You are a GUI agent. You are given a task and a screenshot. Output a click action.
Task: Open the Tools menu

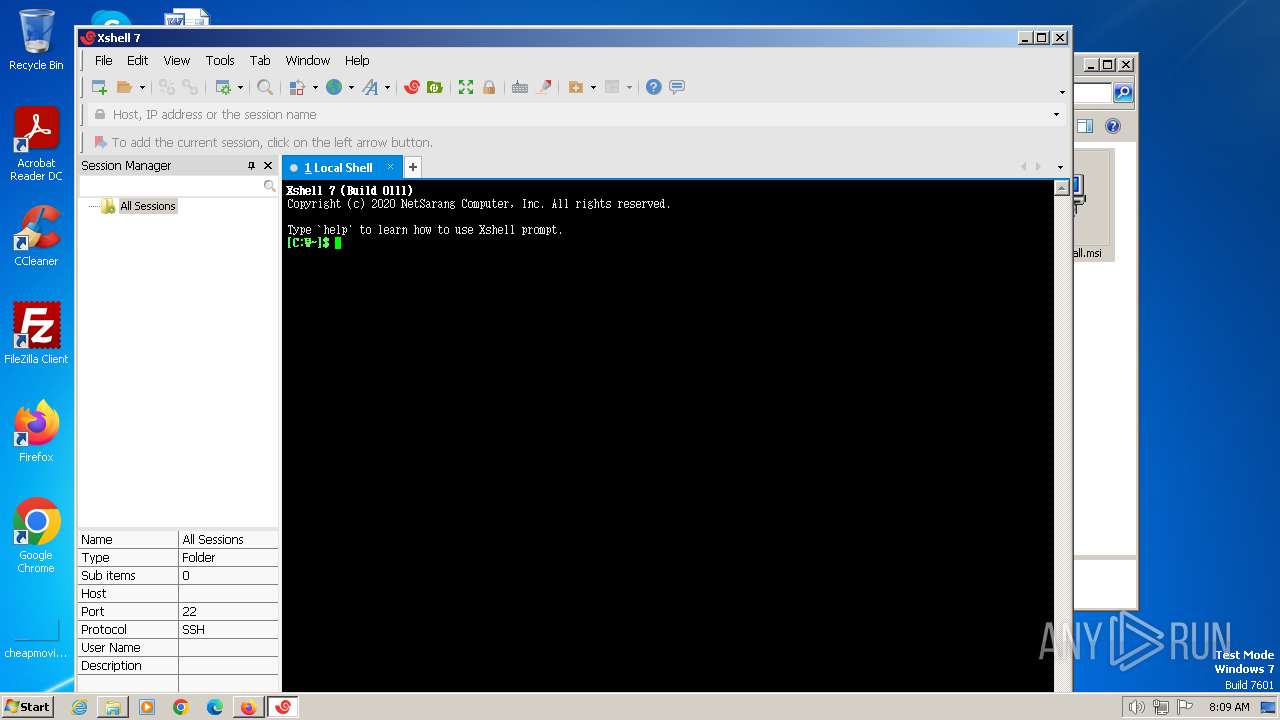tap(220, 60)
